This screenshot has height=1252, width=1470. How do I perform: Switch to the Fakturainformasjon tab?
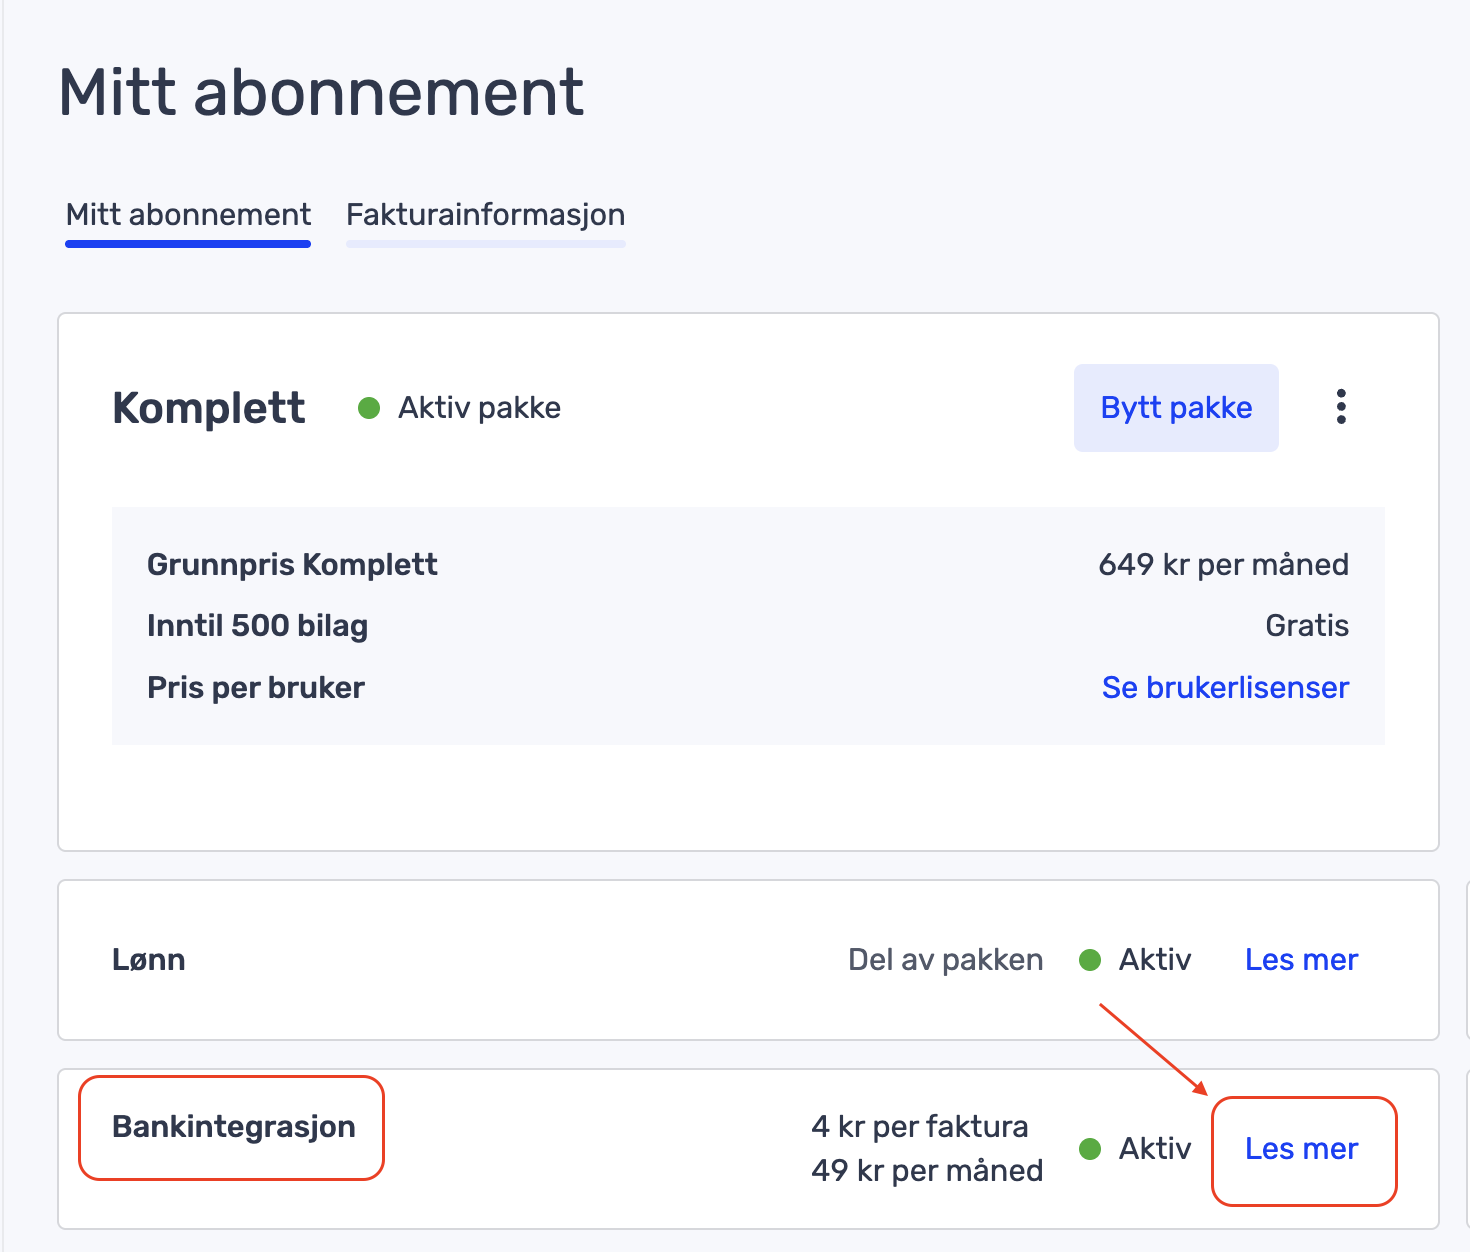pos(485,215)
